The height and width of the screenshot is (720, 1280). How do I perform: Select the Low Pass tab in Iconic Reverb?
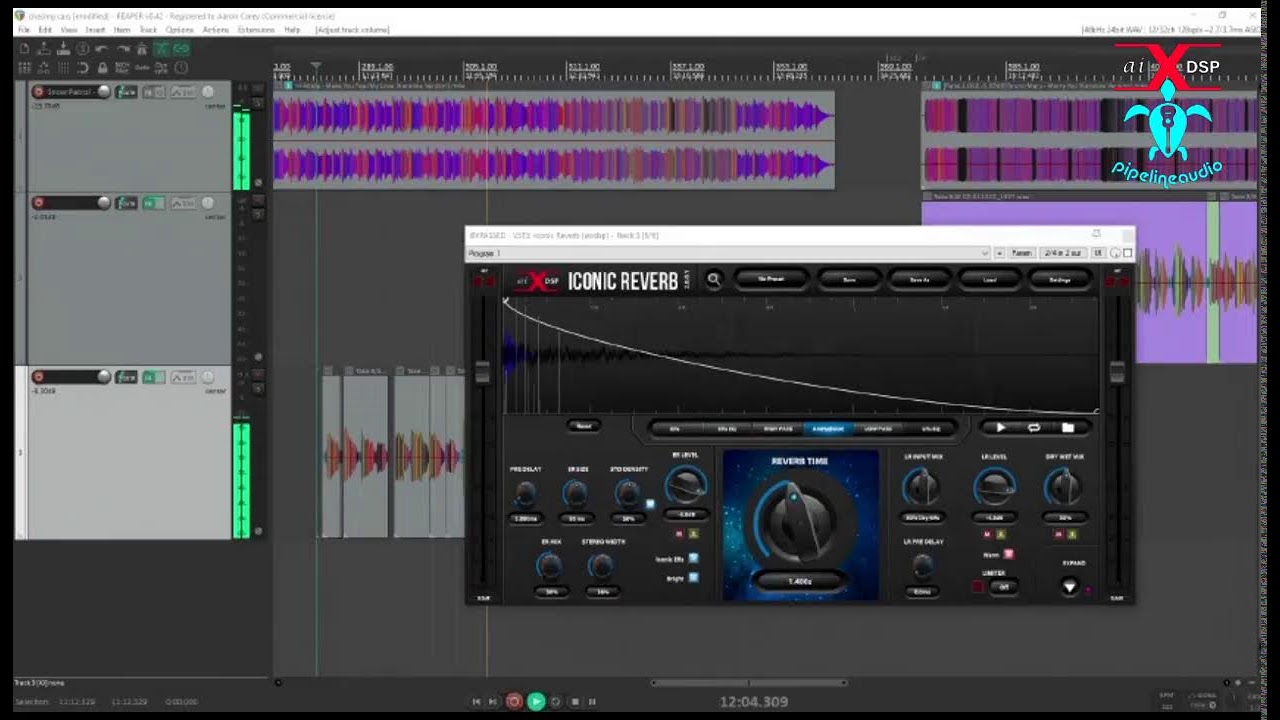(x=877, y=428)
